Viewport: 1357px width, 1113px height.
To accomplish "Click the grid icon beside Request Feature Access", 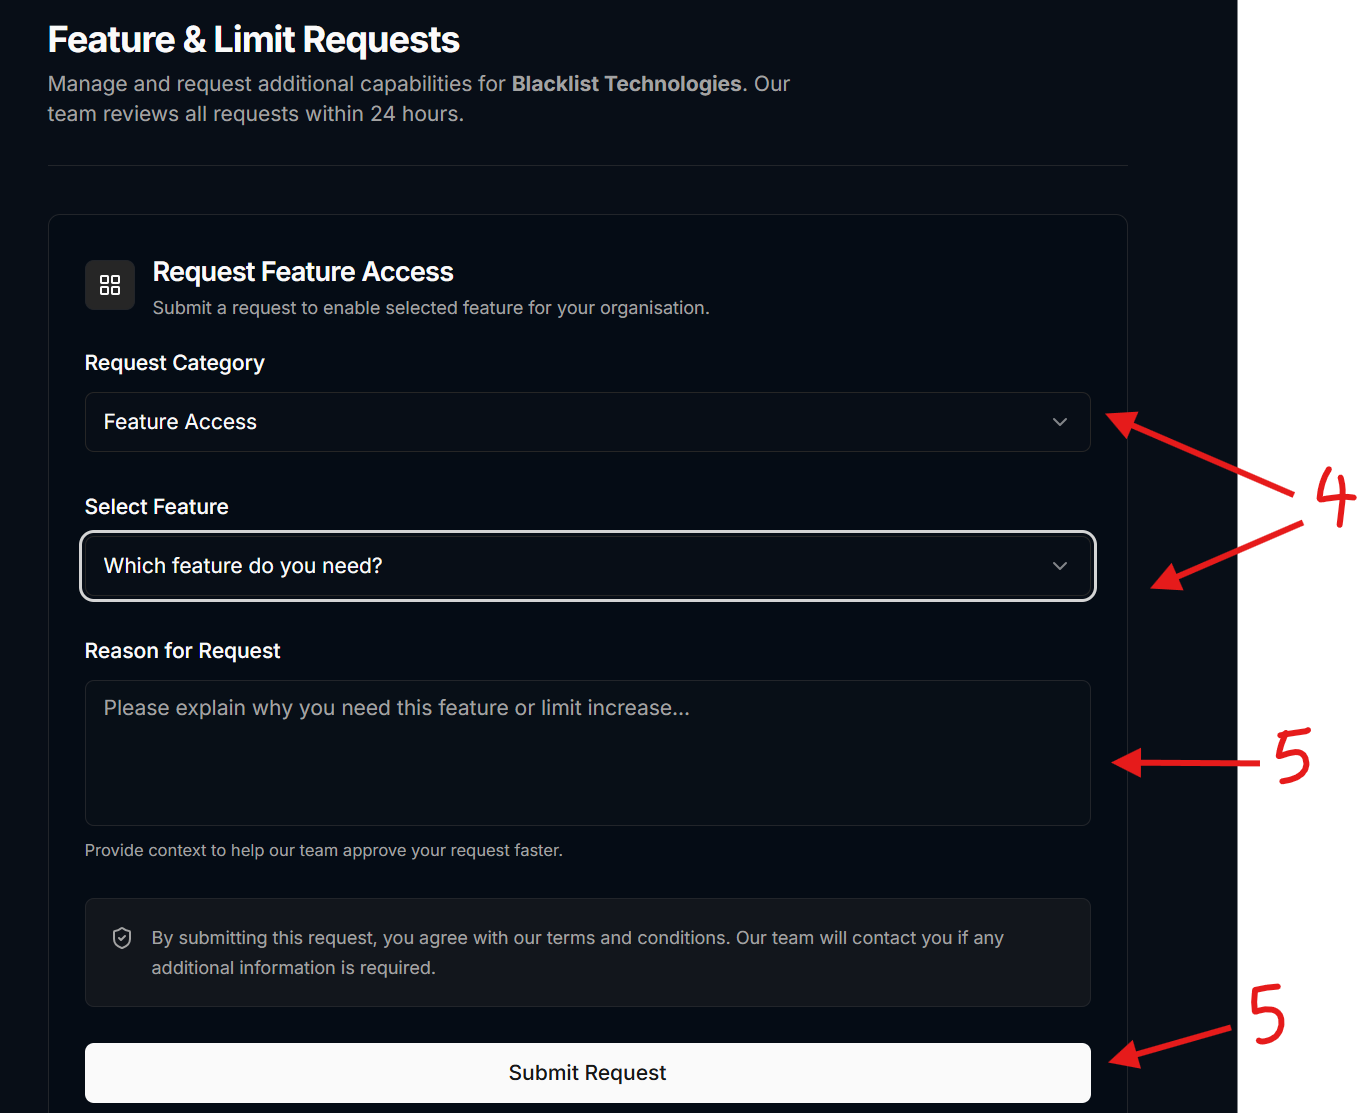I will tap(110, 285).
